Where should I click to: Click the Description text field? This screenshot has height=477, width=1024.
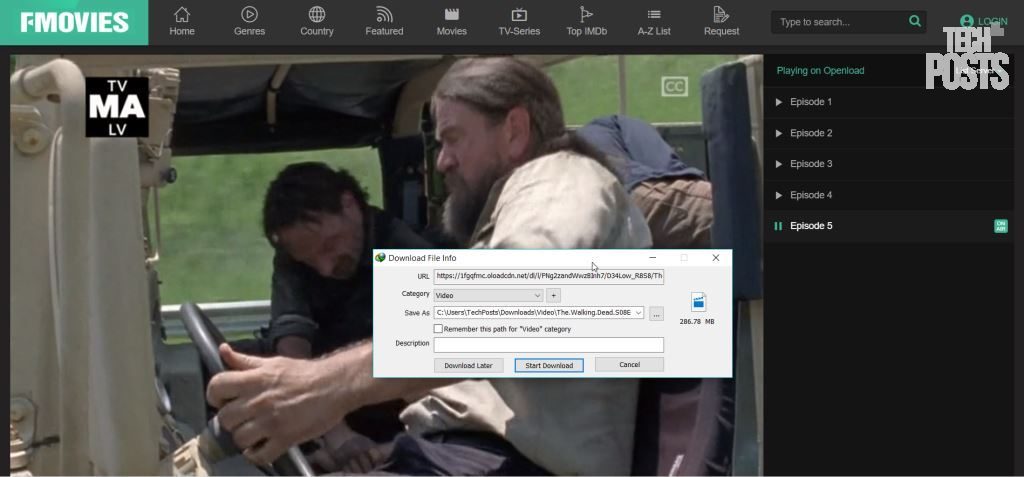(x=549, y=344)
